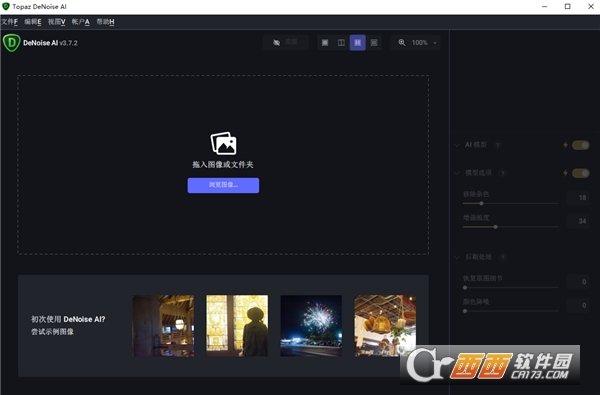Collapse the 后期处理 section chevron
Image resolution: width=600 pixels, height=395 pixels.
(x=457, y=257)
